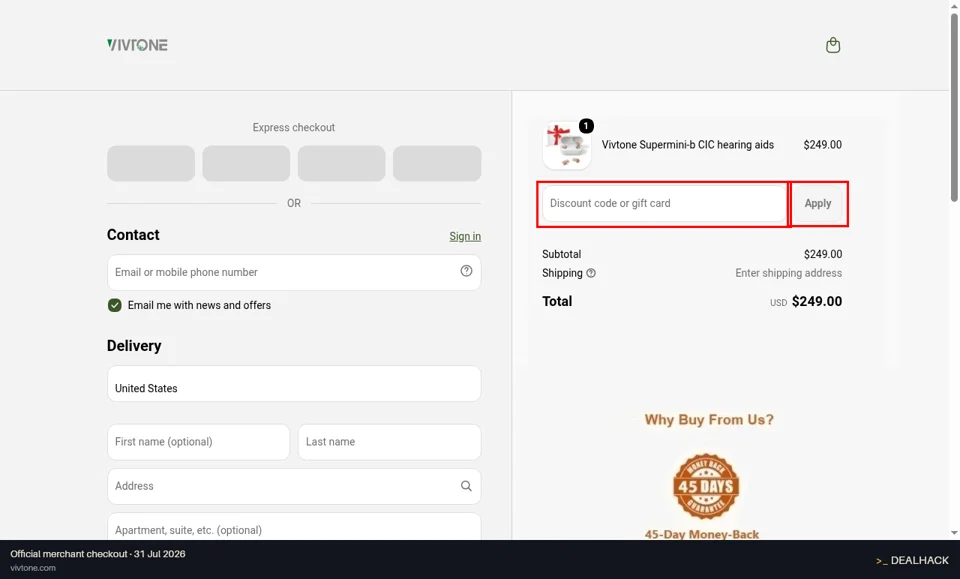
Task: Click the 45 Days money-back badge
Action: click(x=706, y=487)
